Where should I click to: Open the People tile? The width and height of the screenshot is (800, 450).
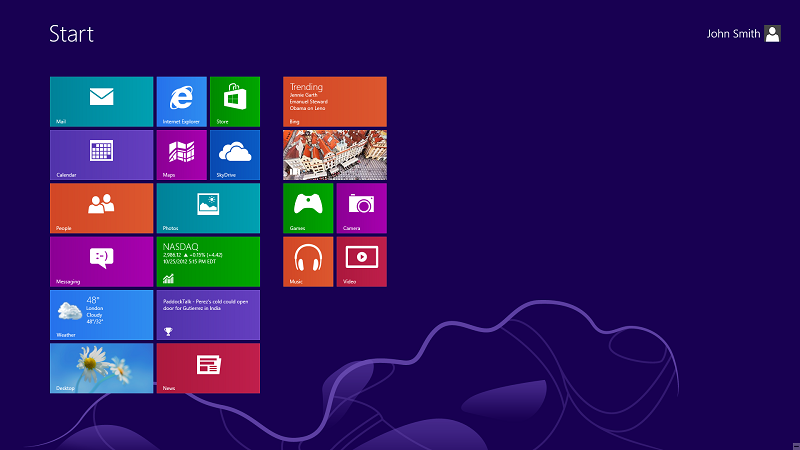click(102, 208)
